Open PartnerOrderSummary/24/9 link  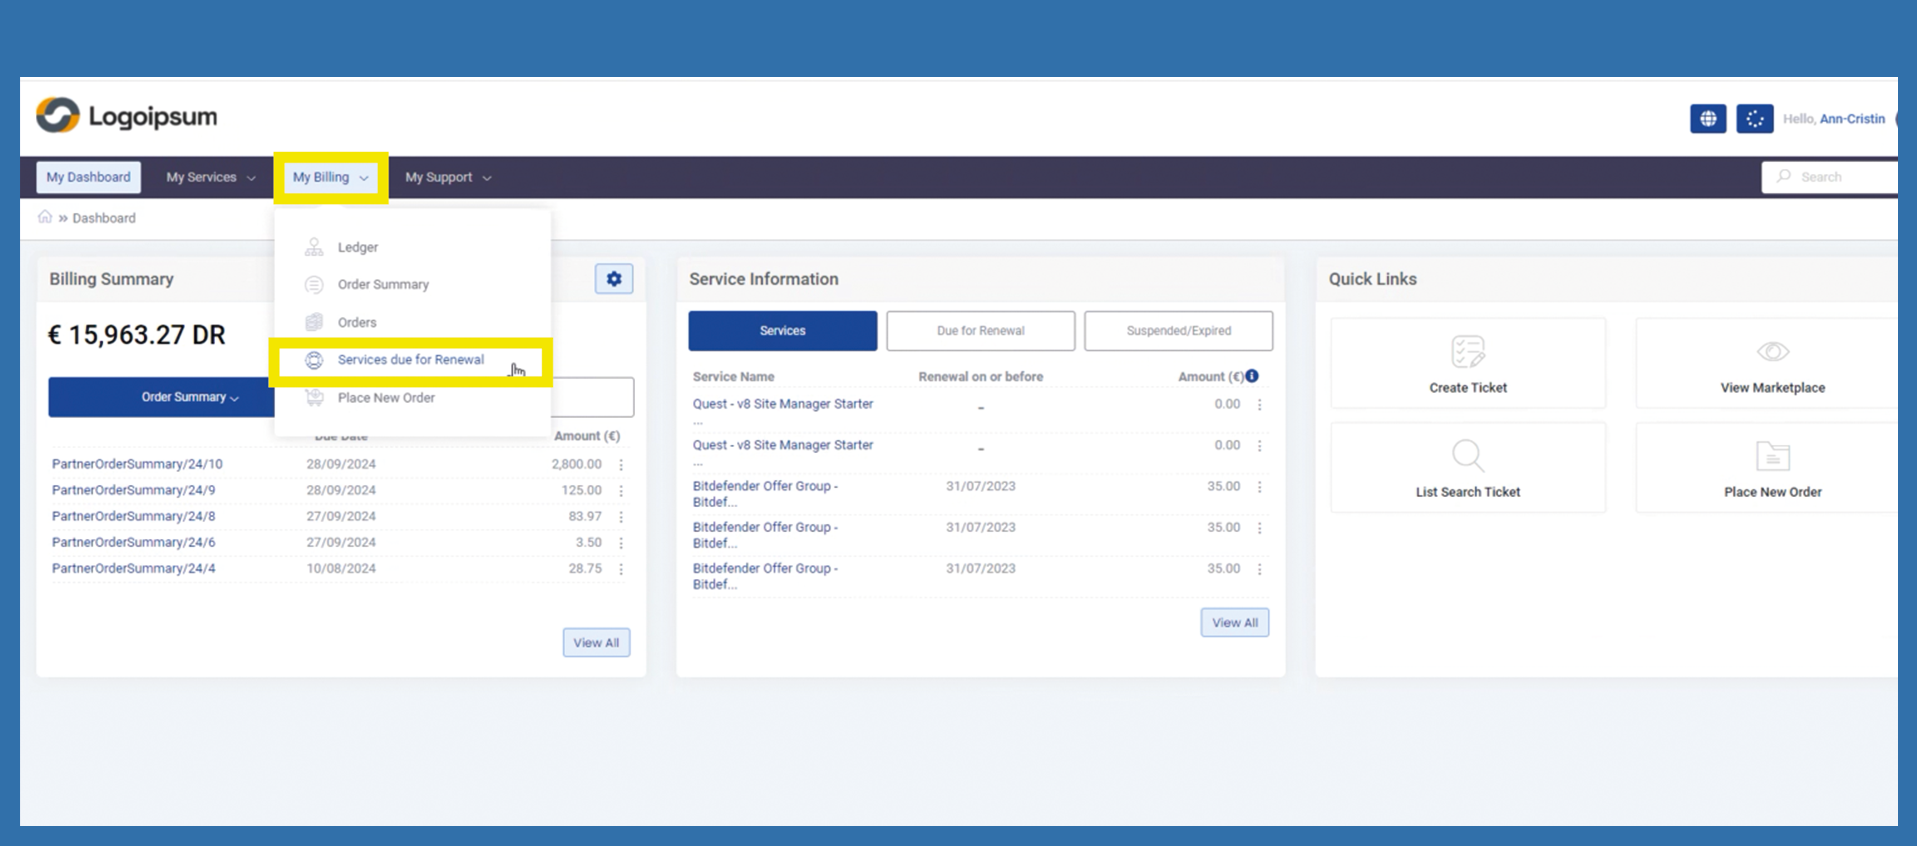[x=133, y=490]
